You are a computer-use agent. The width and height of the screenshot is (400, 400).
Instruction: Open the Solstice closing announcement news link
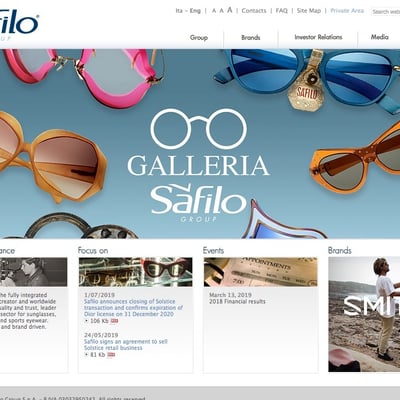(133, 308)
